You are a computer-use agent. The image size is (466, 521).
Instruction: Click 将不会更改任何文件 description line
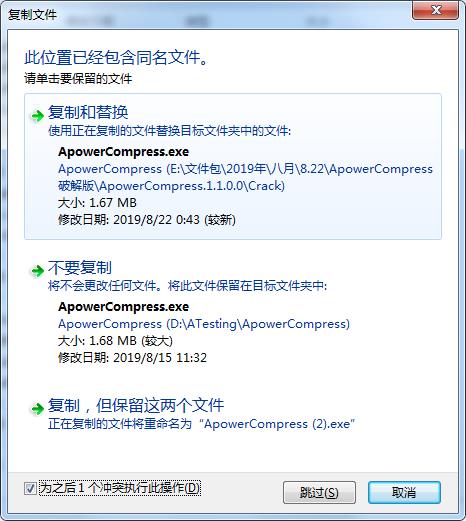pyautogui.click(x=188, y=286)
